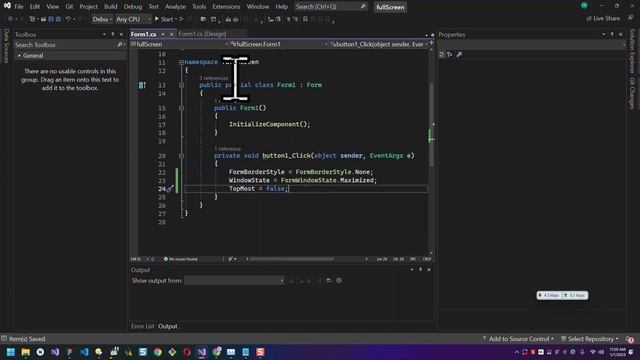Open the Debug configuration dropdown
Image resolution: width=640 pixels, height=360 pixels.
pyautogui.click(x=102, y=19)
